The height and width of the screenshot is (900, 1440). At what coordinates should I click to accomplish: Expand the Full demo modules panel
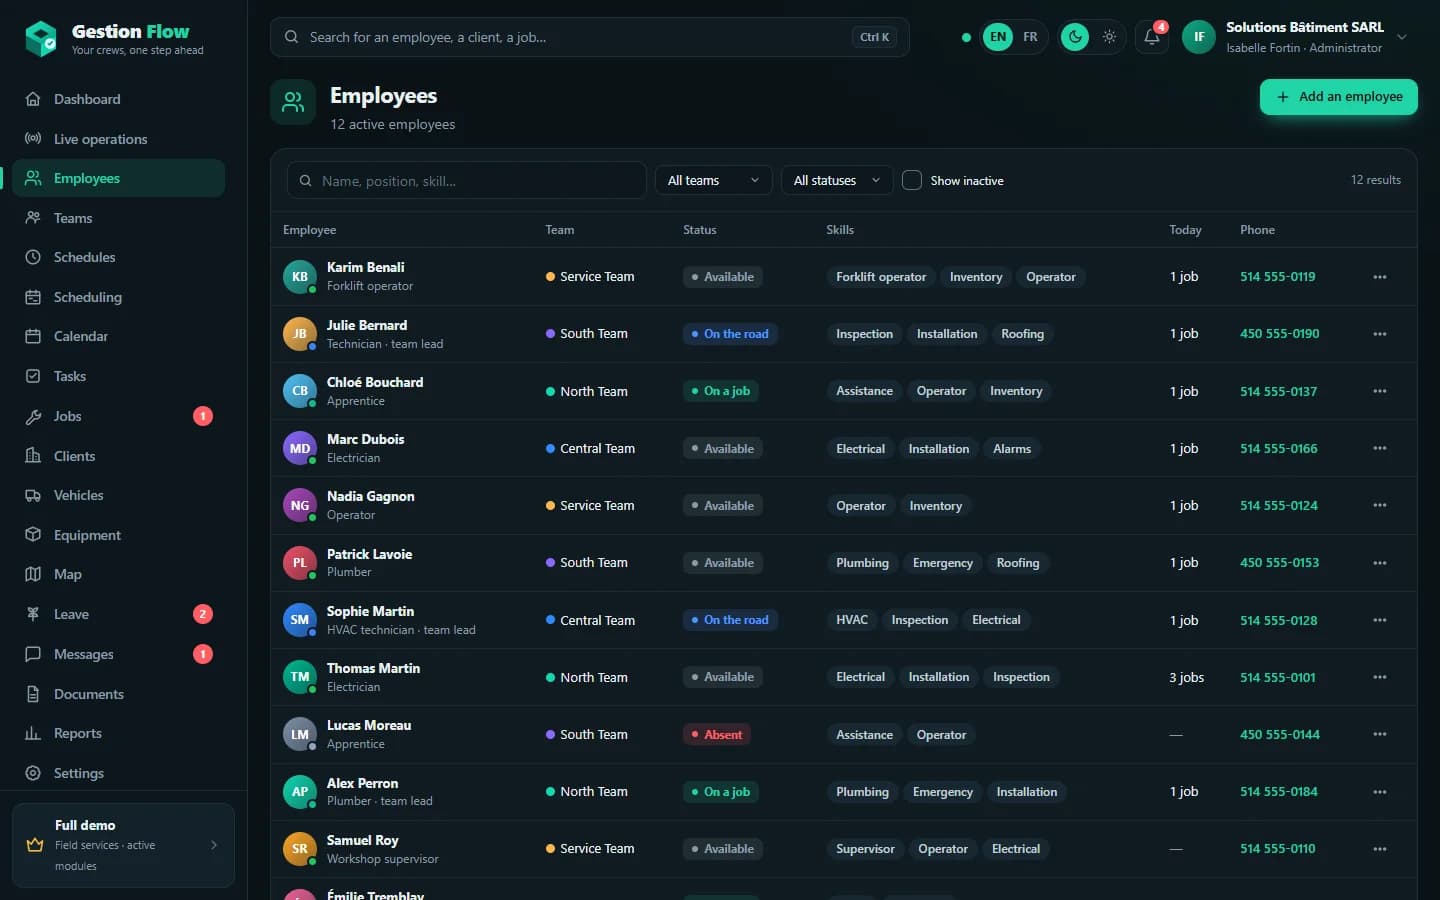point(123,845)
